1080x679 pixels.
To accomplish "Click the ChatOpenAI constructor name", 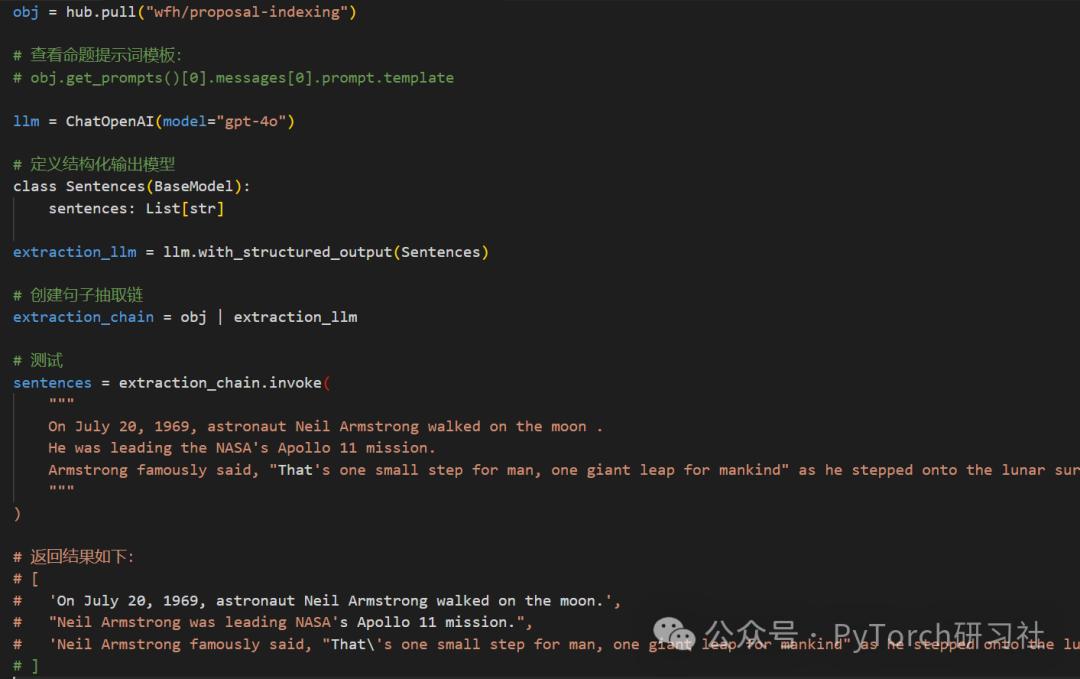I will click(110, 121).
